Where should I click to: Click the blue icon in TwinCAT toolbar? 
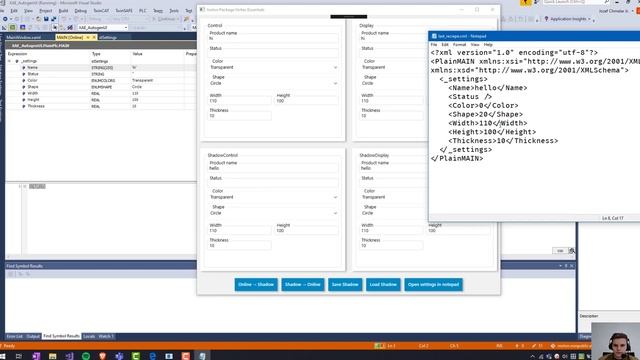22,28
